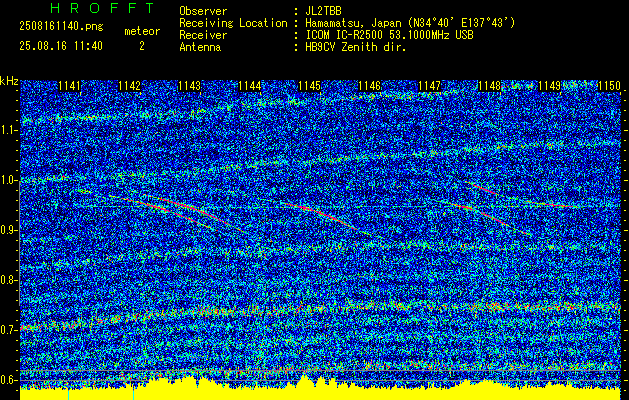
Task: Click the kHz axis unit label
Action: tap(9, 81)
